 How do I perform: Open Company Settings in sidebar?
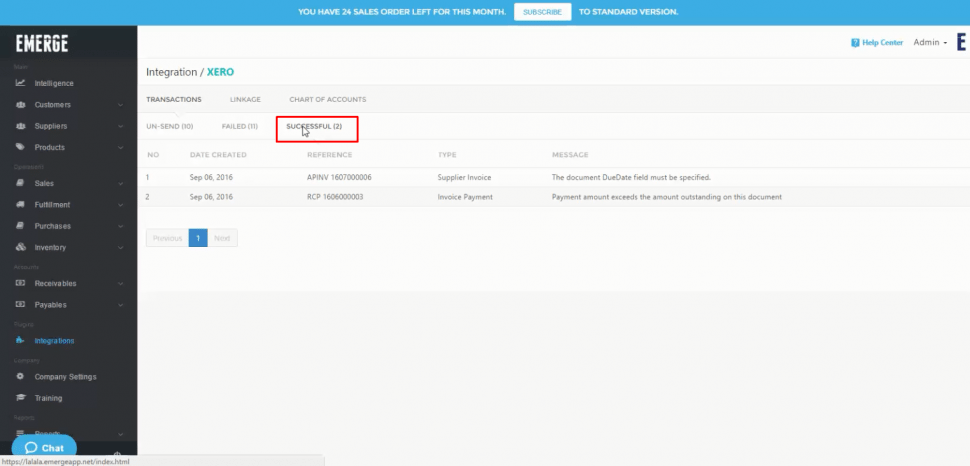pos(66,376)
